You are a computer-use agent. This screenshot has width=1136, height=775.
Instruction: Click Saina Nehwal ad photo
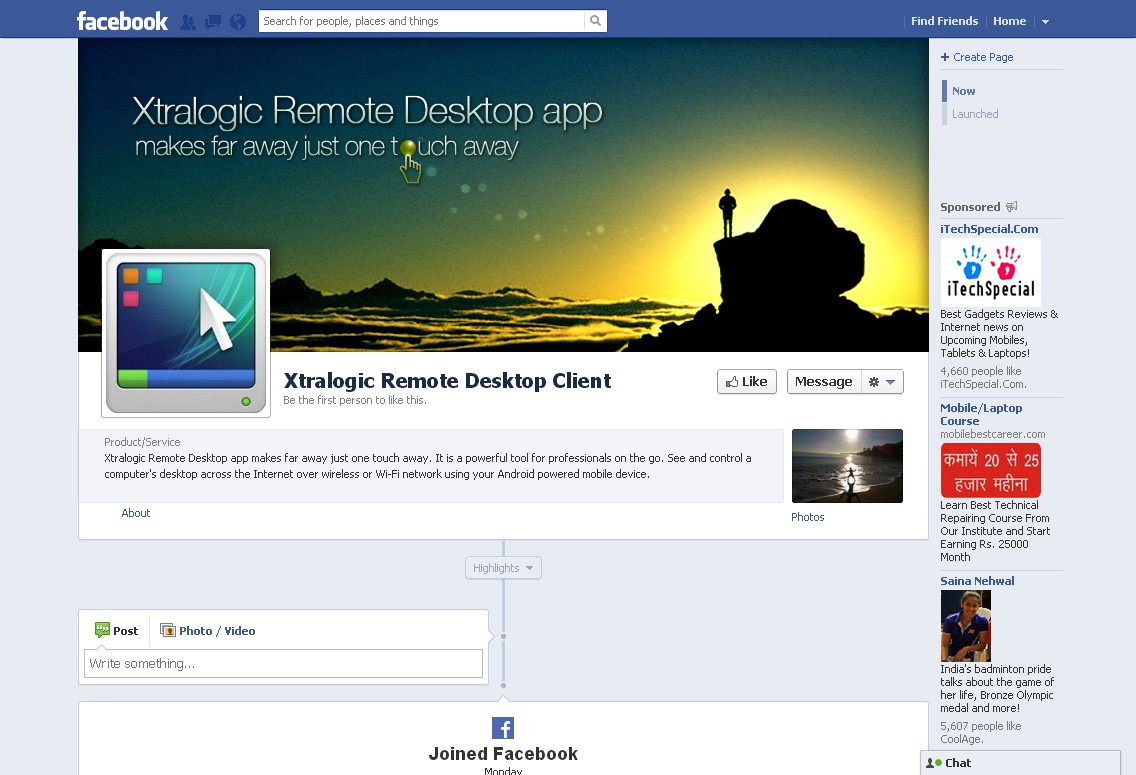pyautogui.click(x=965, y=625)
